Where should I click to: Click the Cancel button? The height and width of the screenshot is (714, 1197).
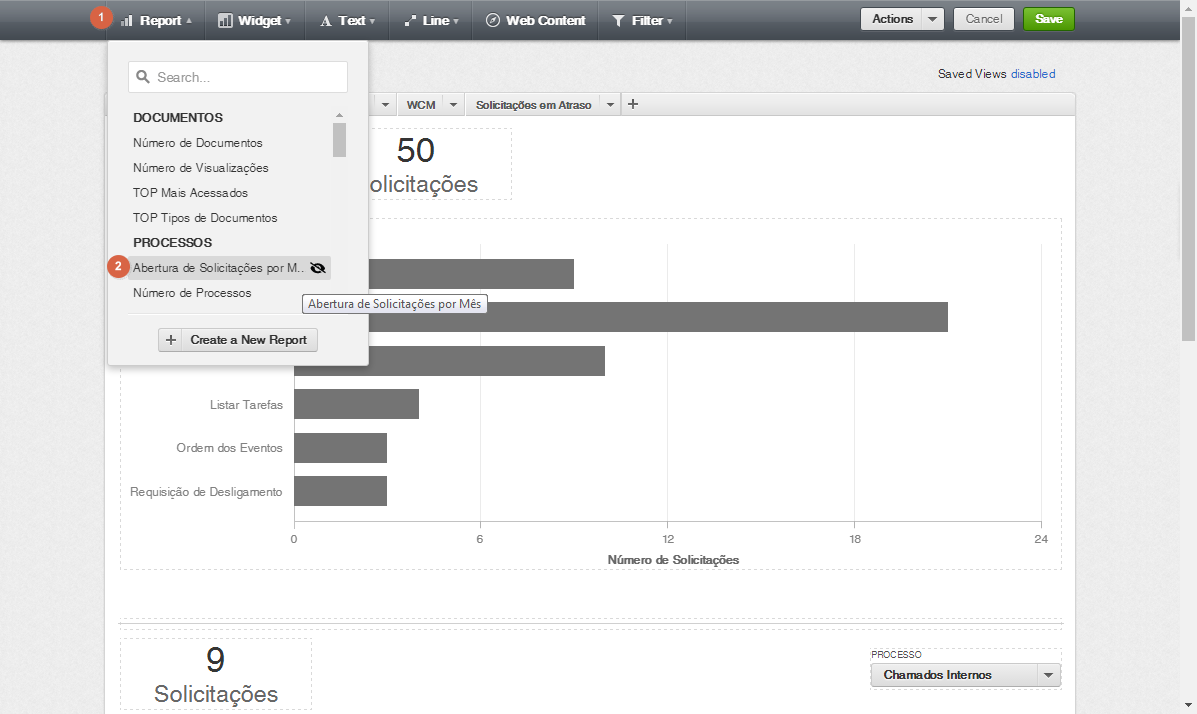click(983, 19)
